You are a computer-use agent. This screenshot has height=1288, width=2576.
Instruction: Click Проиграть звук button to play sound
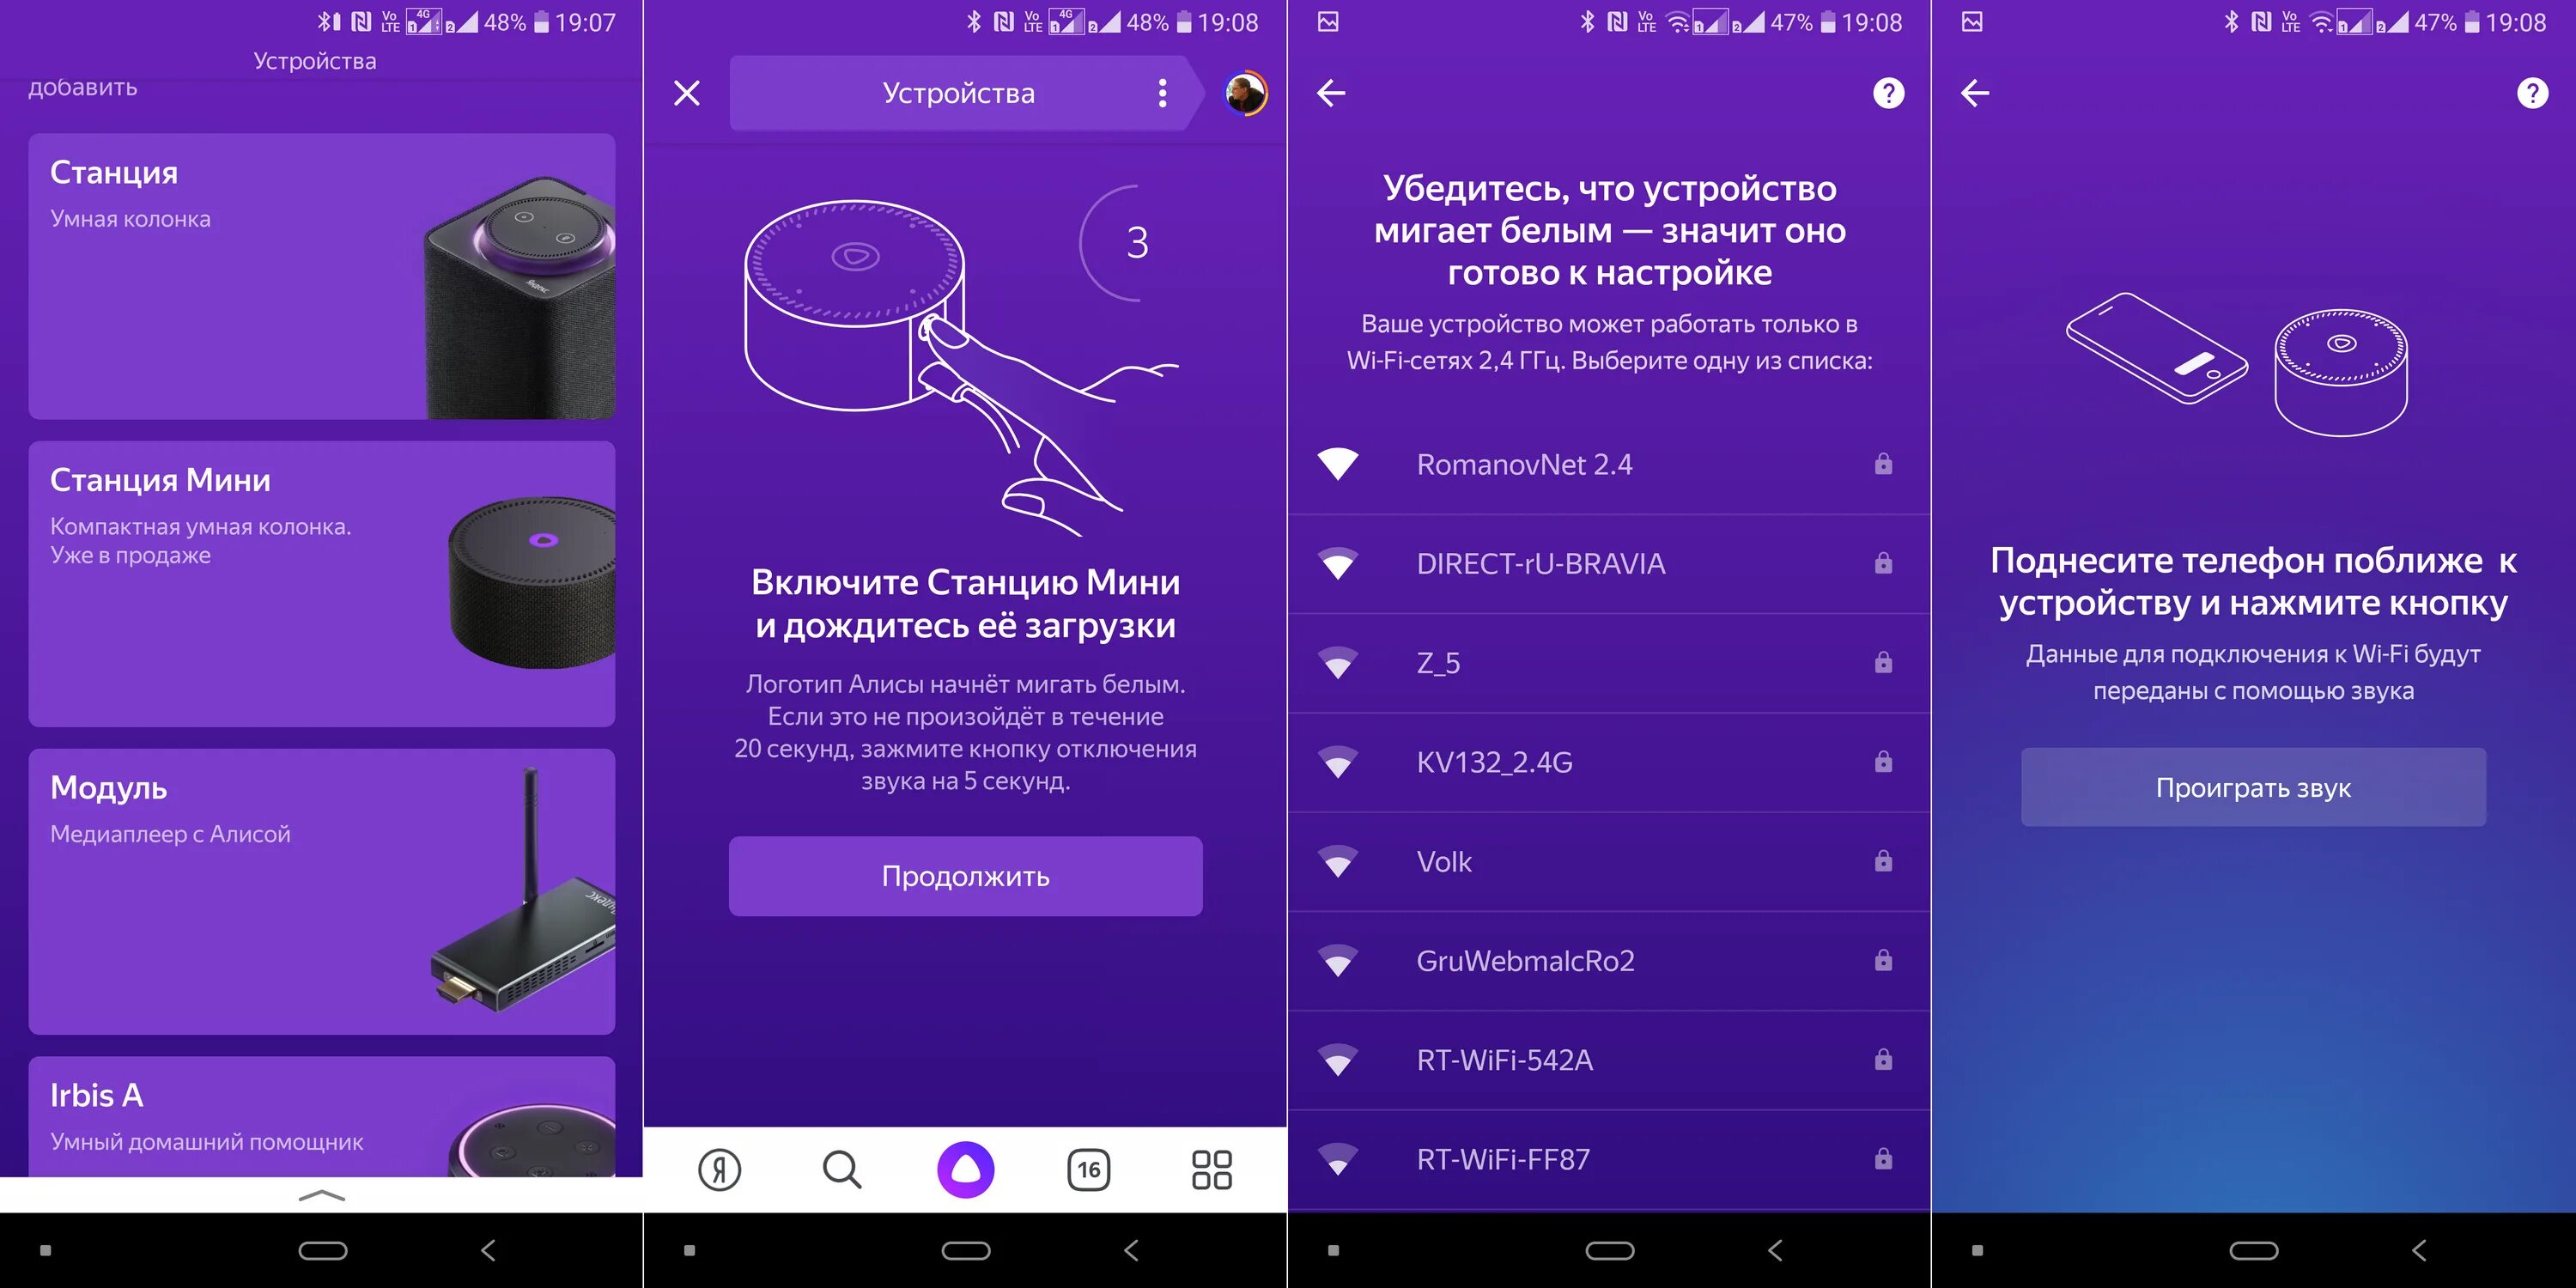click(x=2252, y=786)
